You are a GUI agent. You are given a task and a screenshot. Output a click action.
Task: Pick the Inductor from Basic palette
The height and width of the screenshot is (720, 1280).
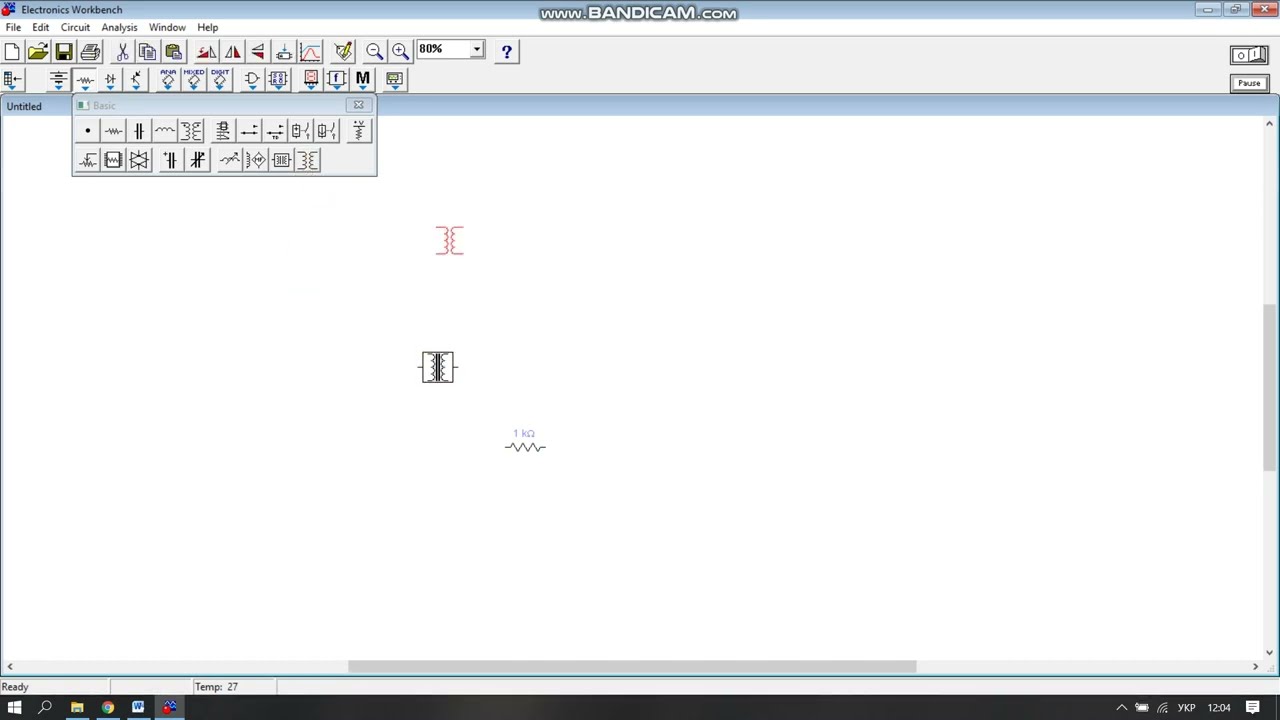pos(165,131)
